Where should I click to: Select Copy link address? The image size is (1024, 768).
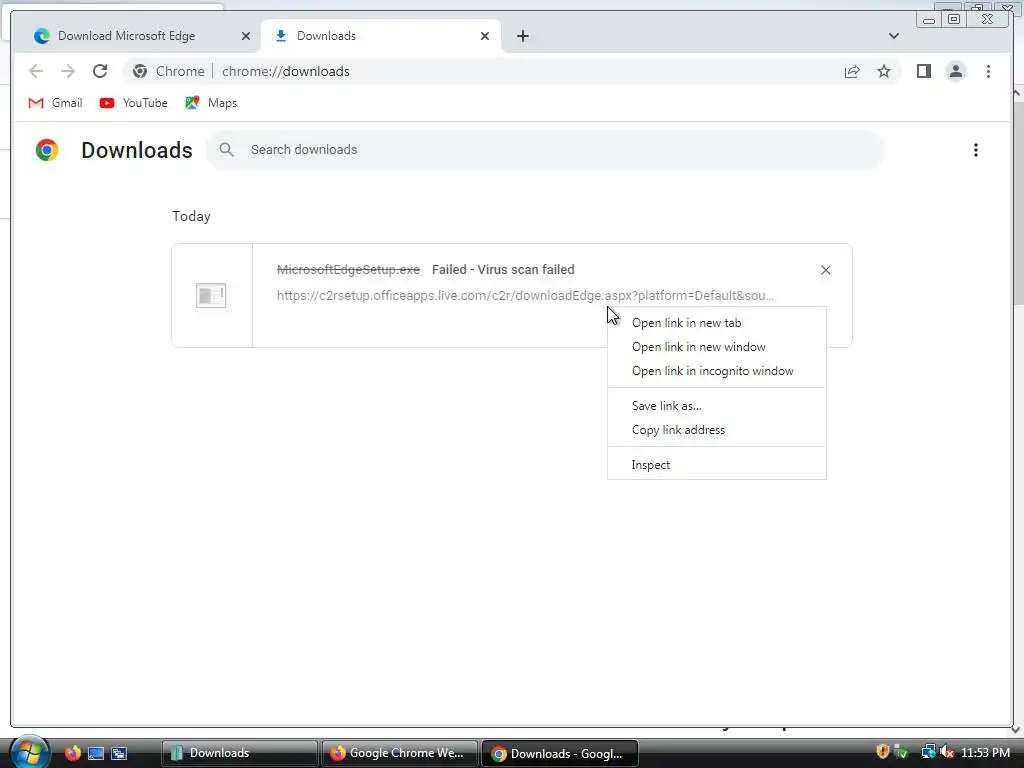[x=716, y=430]
